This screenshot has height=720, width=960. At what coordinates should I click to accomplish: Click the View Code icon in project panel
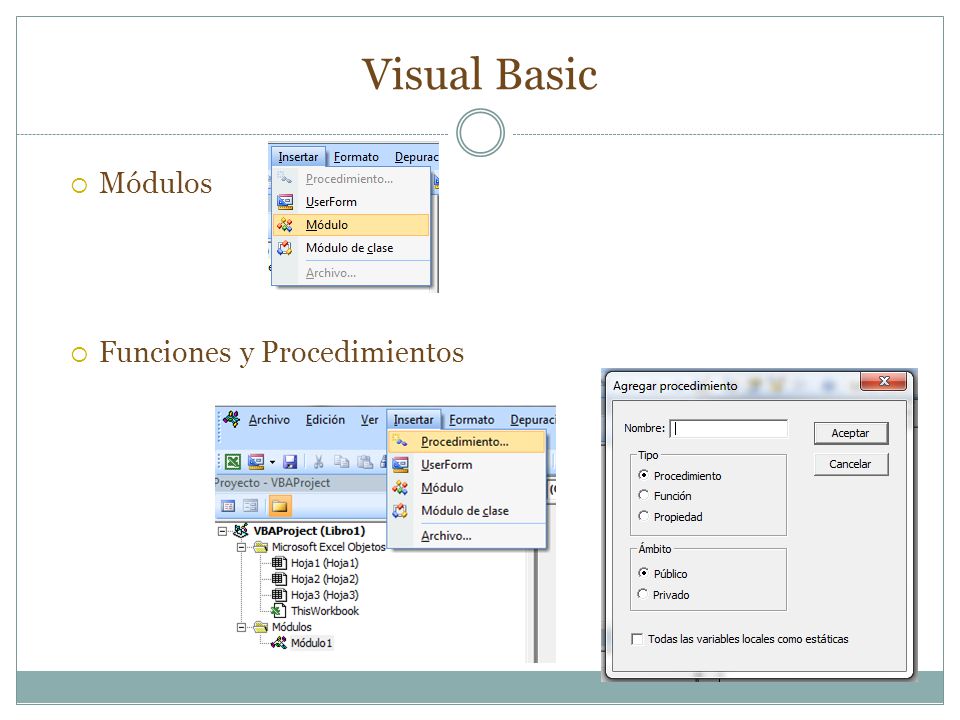point(228,506)
